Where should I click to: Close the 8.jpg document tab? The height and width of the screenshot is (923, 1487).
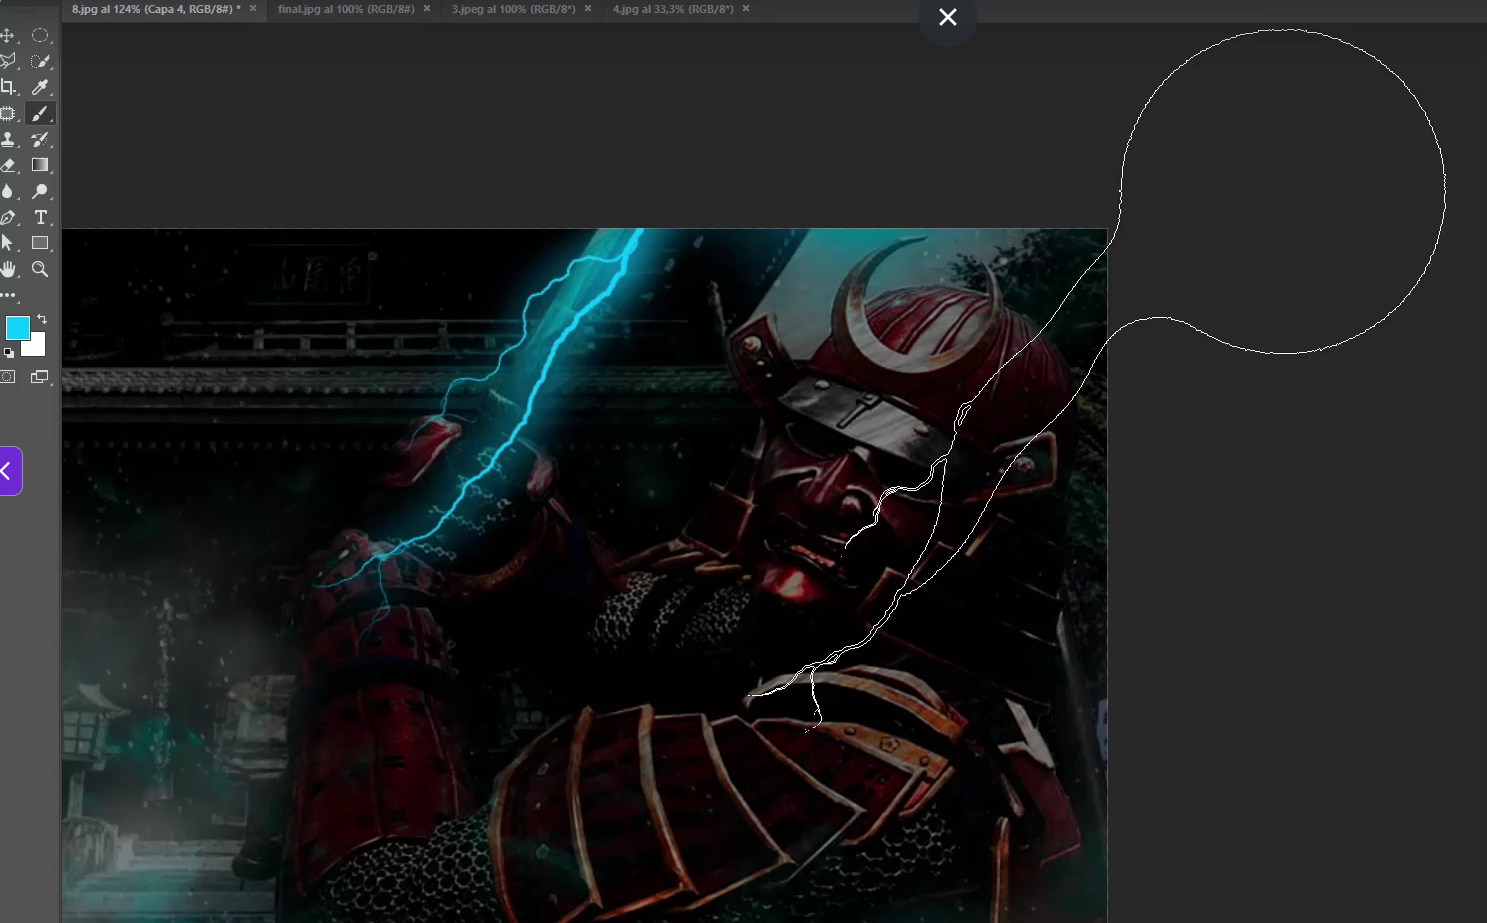[x=253, y=9]
